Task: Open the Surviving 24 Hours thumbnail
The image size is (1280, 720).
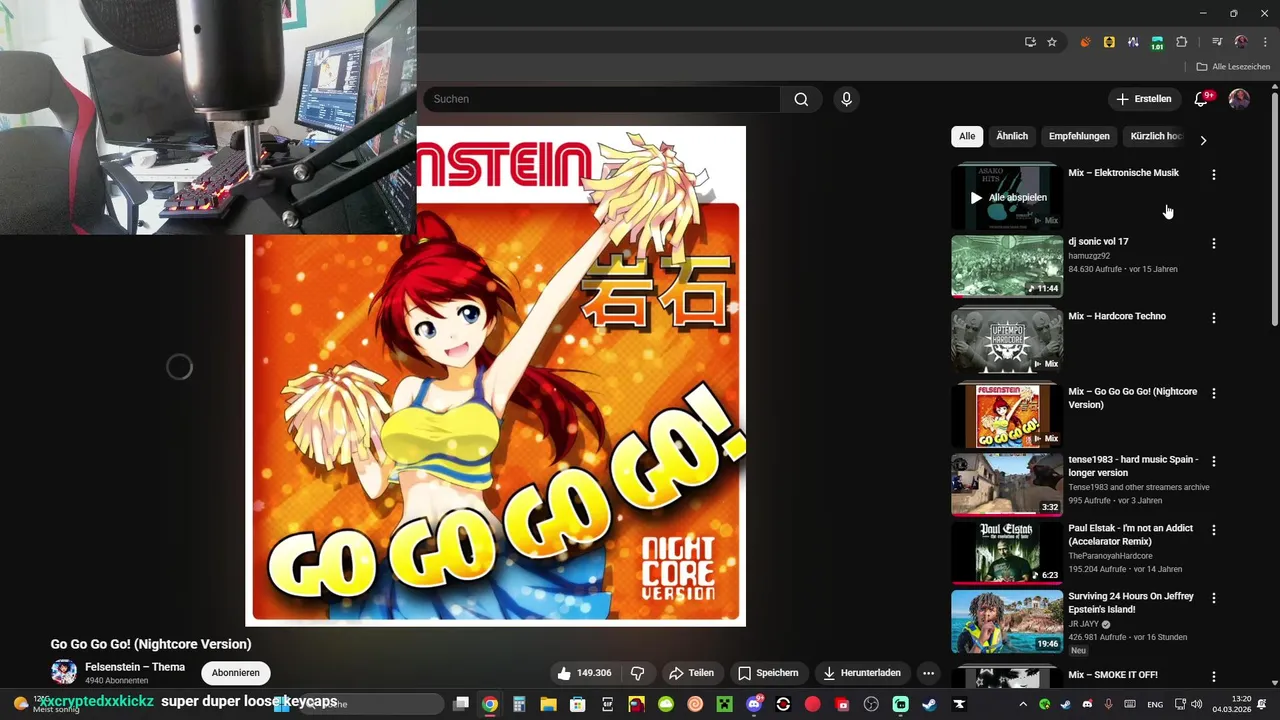Action: [x=1007, y=621]
